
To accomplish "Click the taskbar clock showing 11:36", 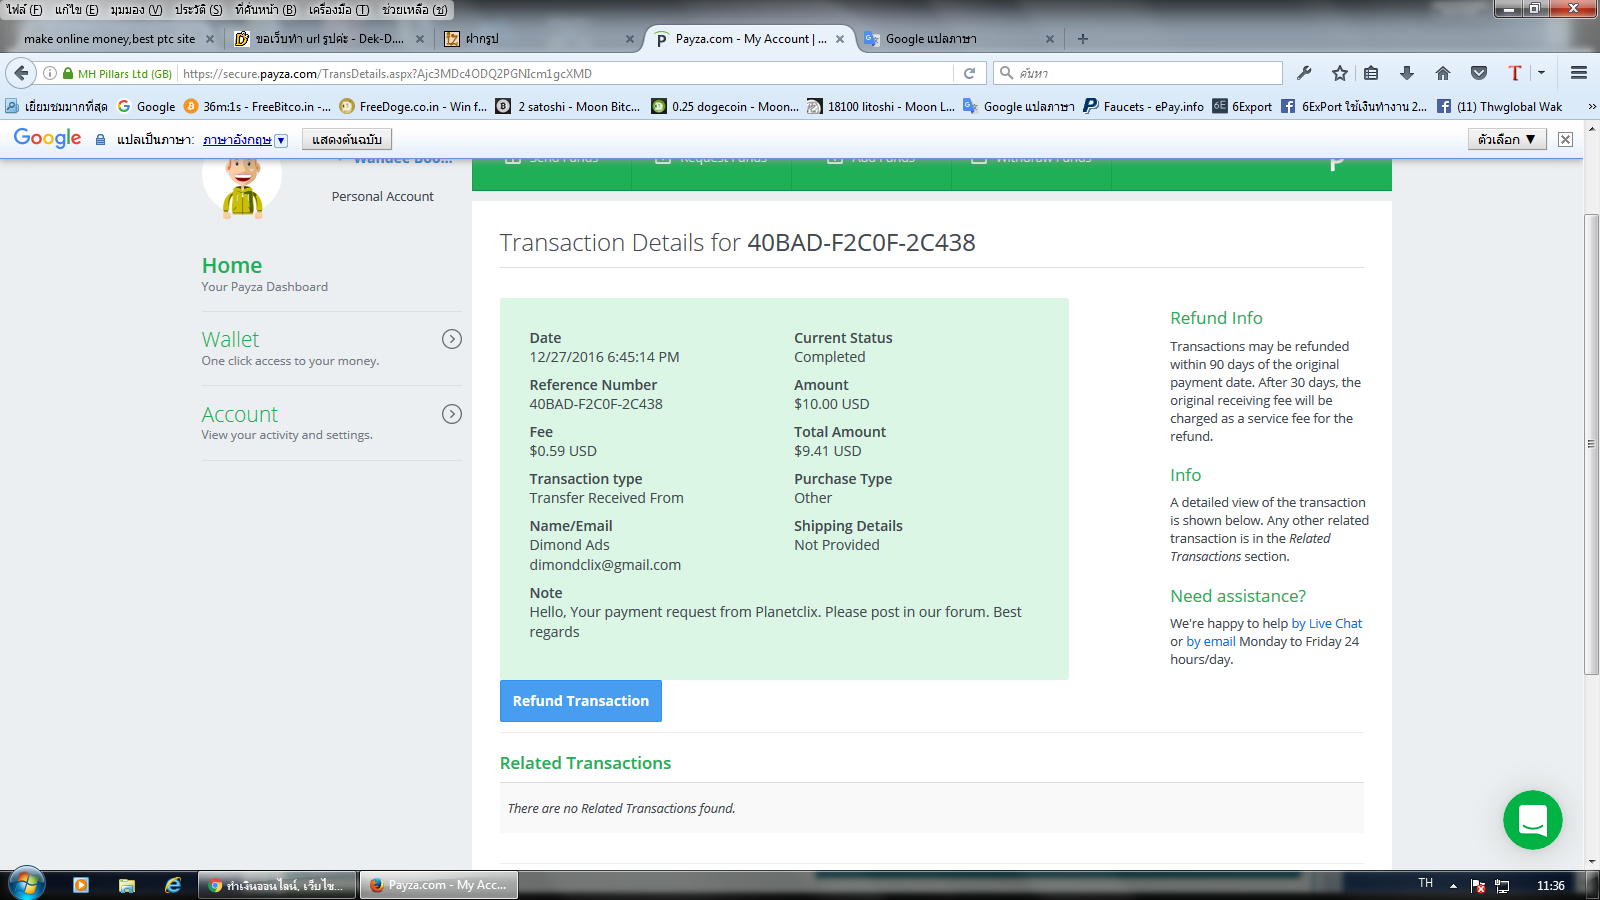I will tap(1550, 886).
